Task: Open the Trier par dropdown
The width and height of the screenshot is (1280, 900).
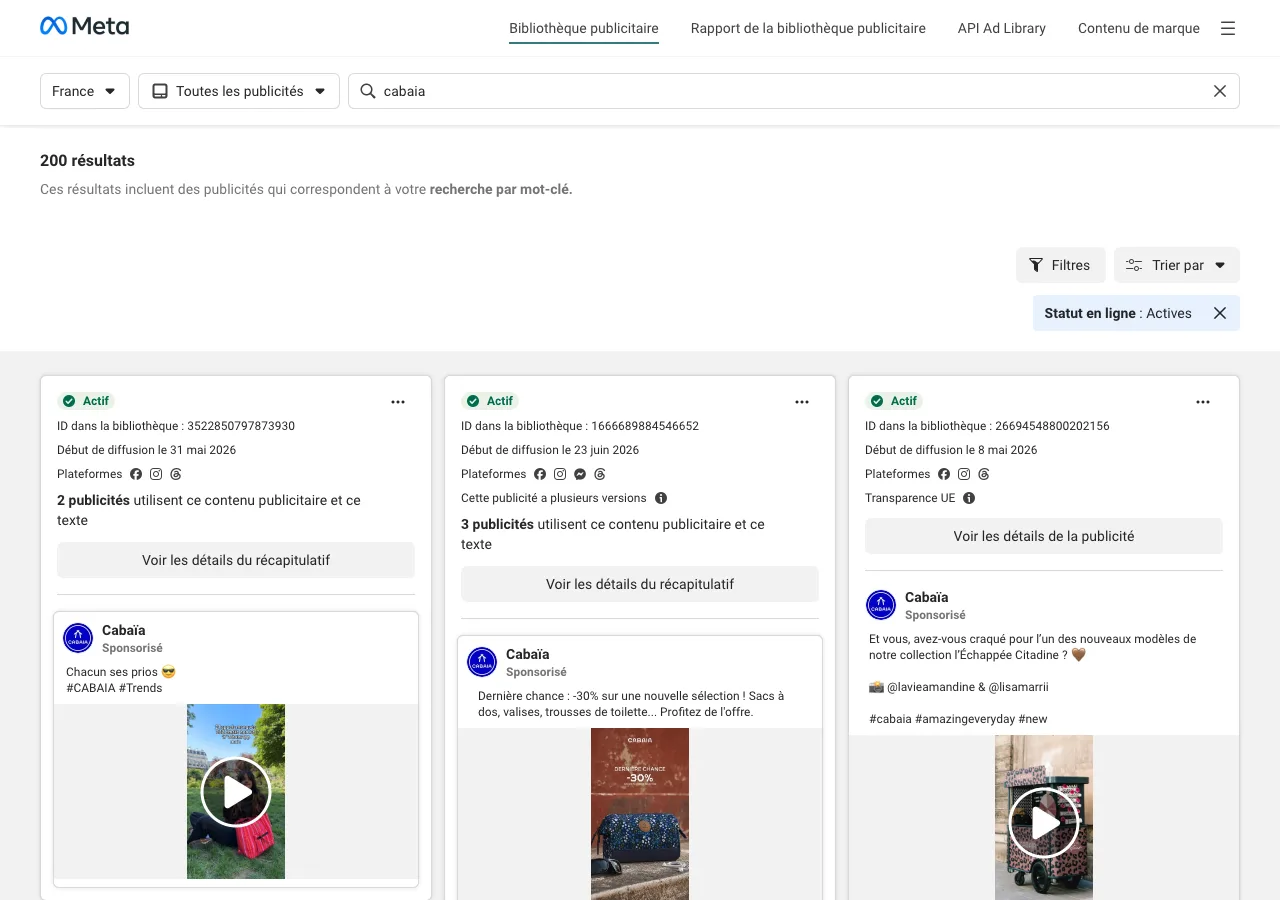Action: coord(1177,265)
